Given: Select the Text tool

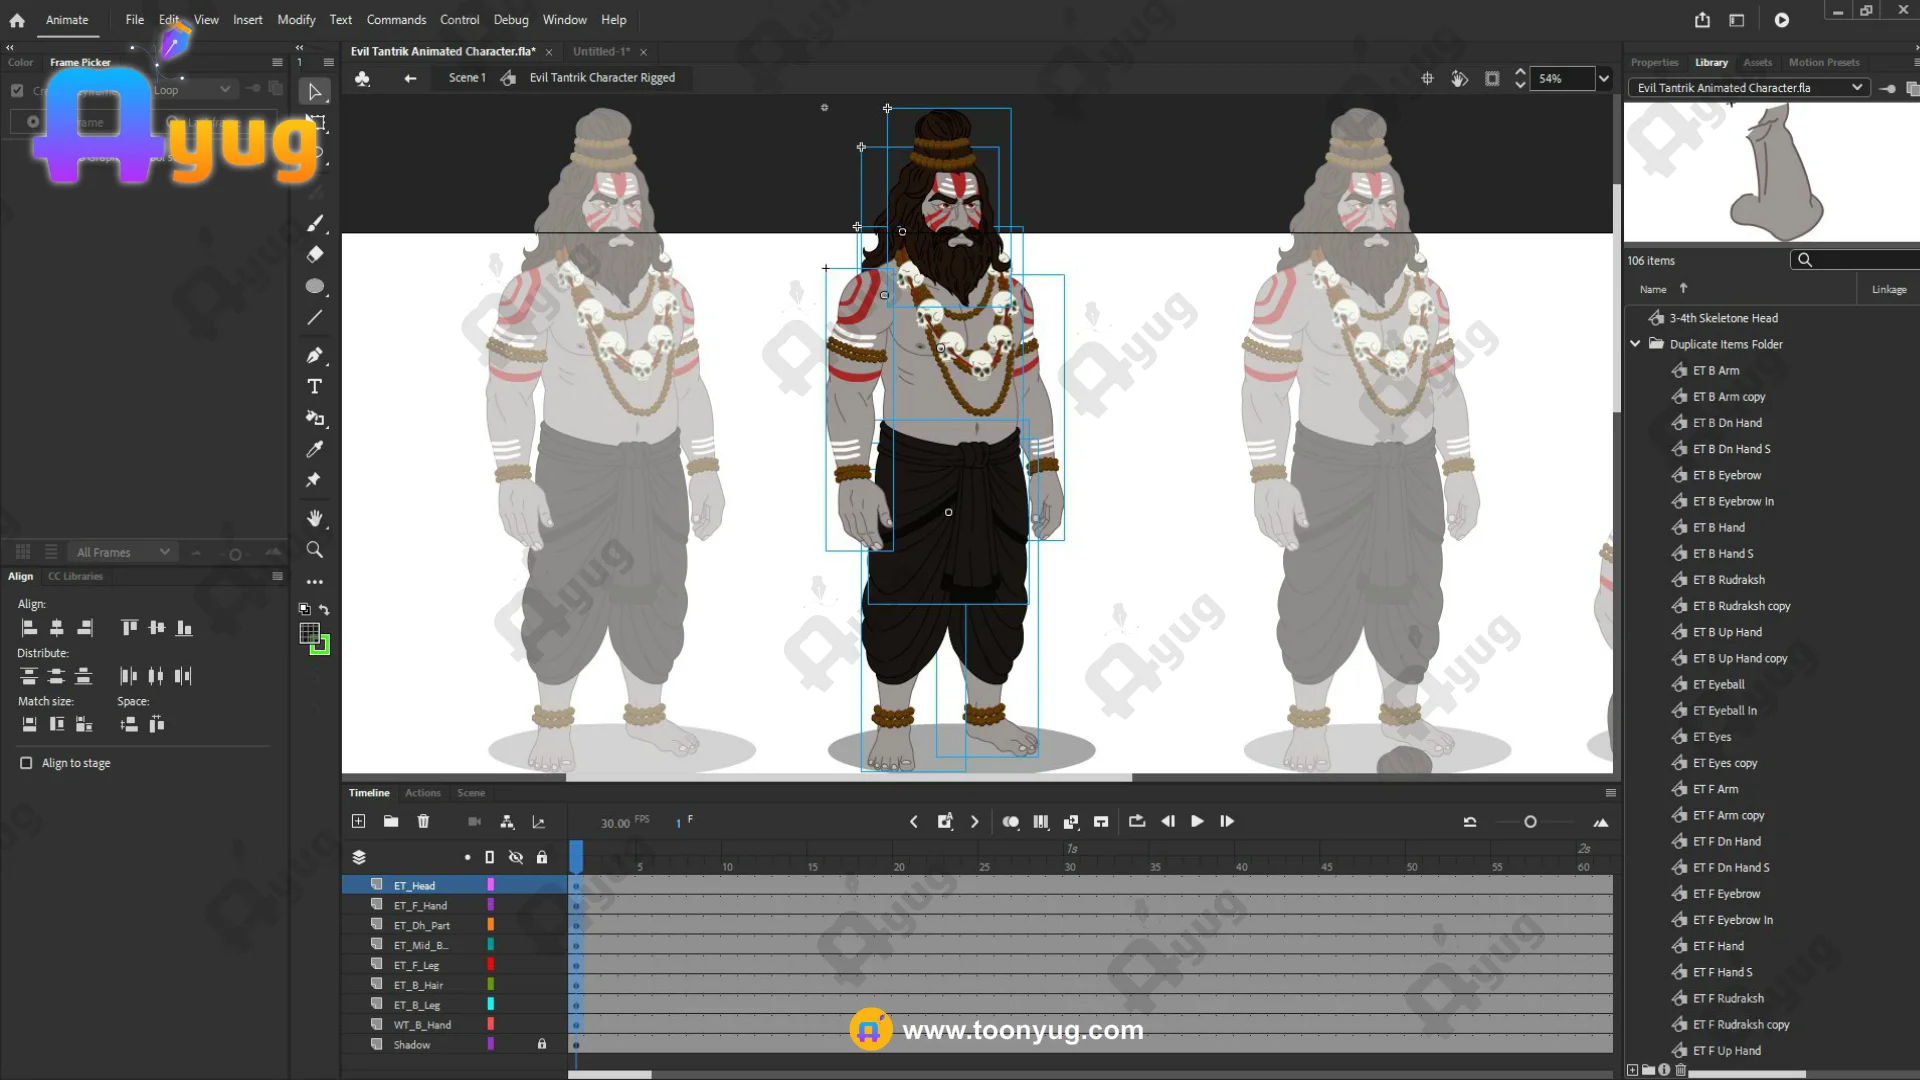Looking at the screenshot, I should click(314, 386).
